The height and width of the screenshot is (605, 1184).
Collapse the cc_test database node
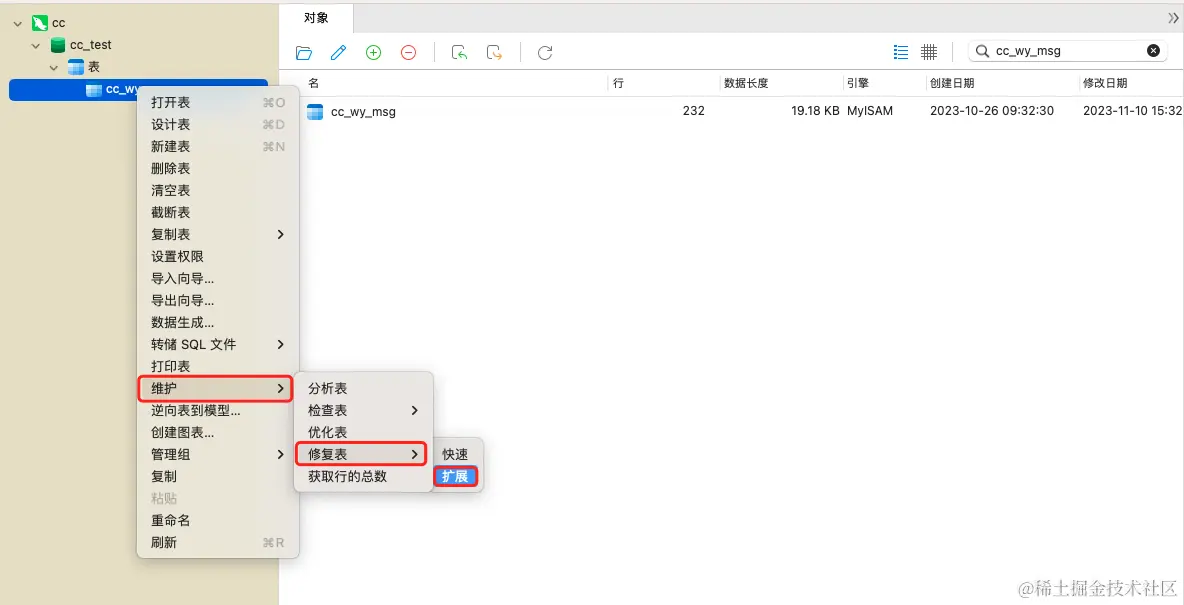[35, 45]
